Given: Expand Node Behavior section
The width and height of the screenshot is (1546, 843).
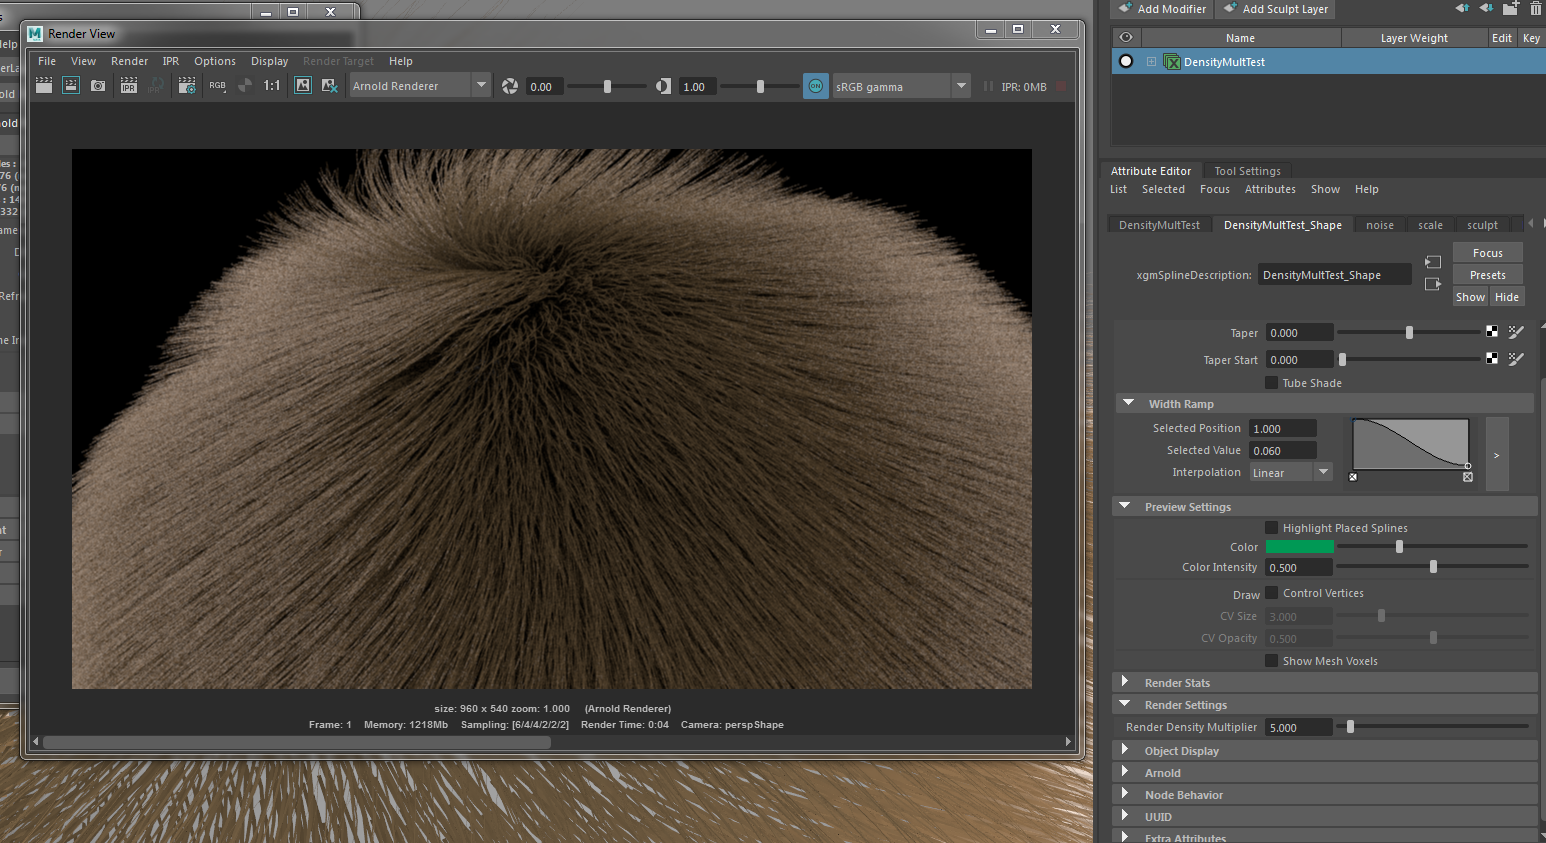Looking at the screenshot, I should [x=1125, y=794].
